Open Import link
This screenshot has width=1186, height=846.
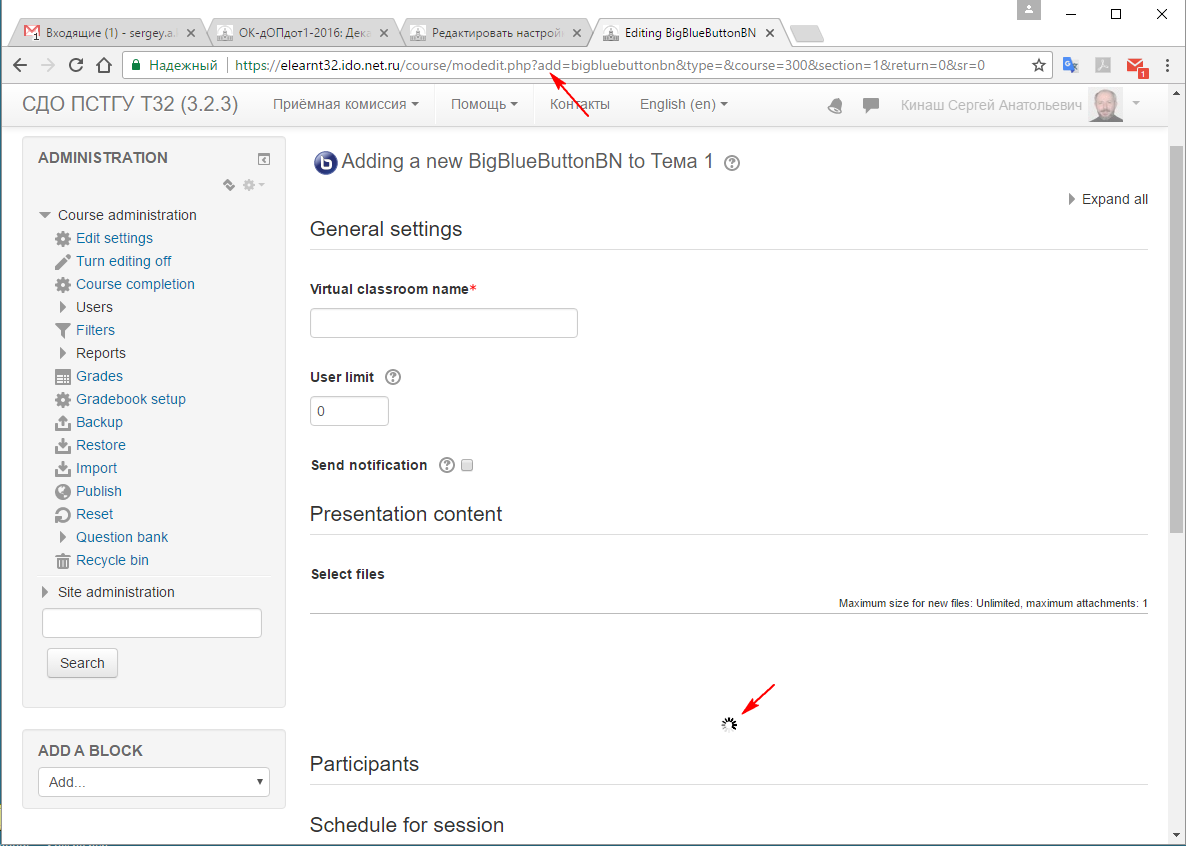[x=96, y=468]
